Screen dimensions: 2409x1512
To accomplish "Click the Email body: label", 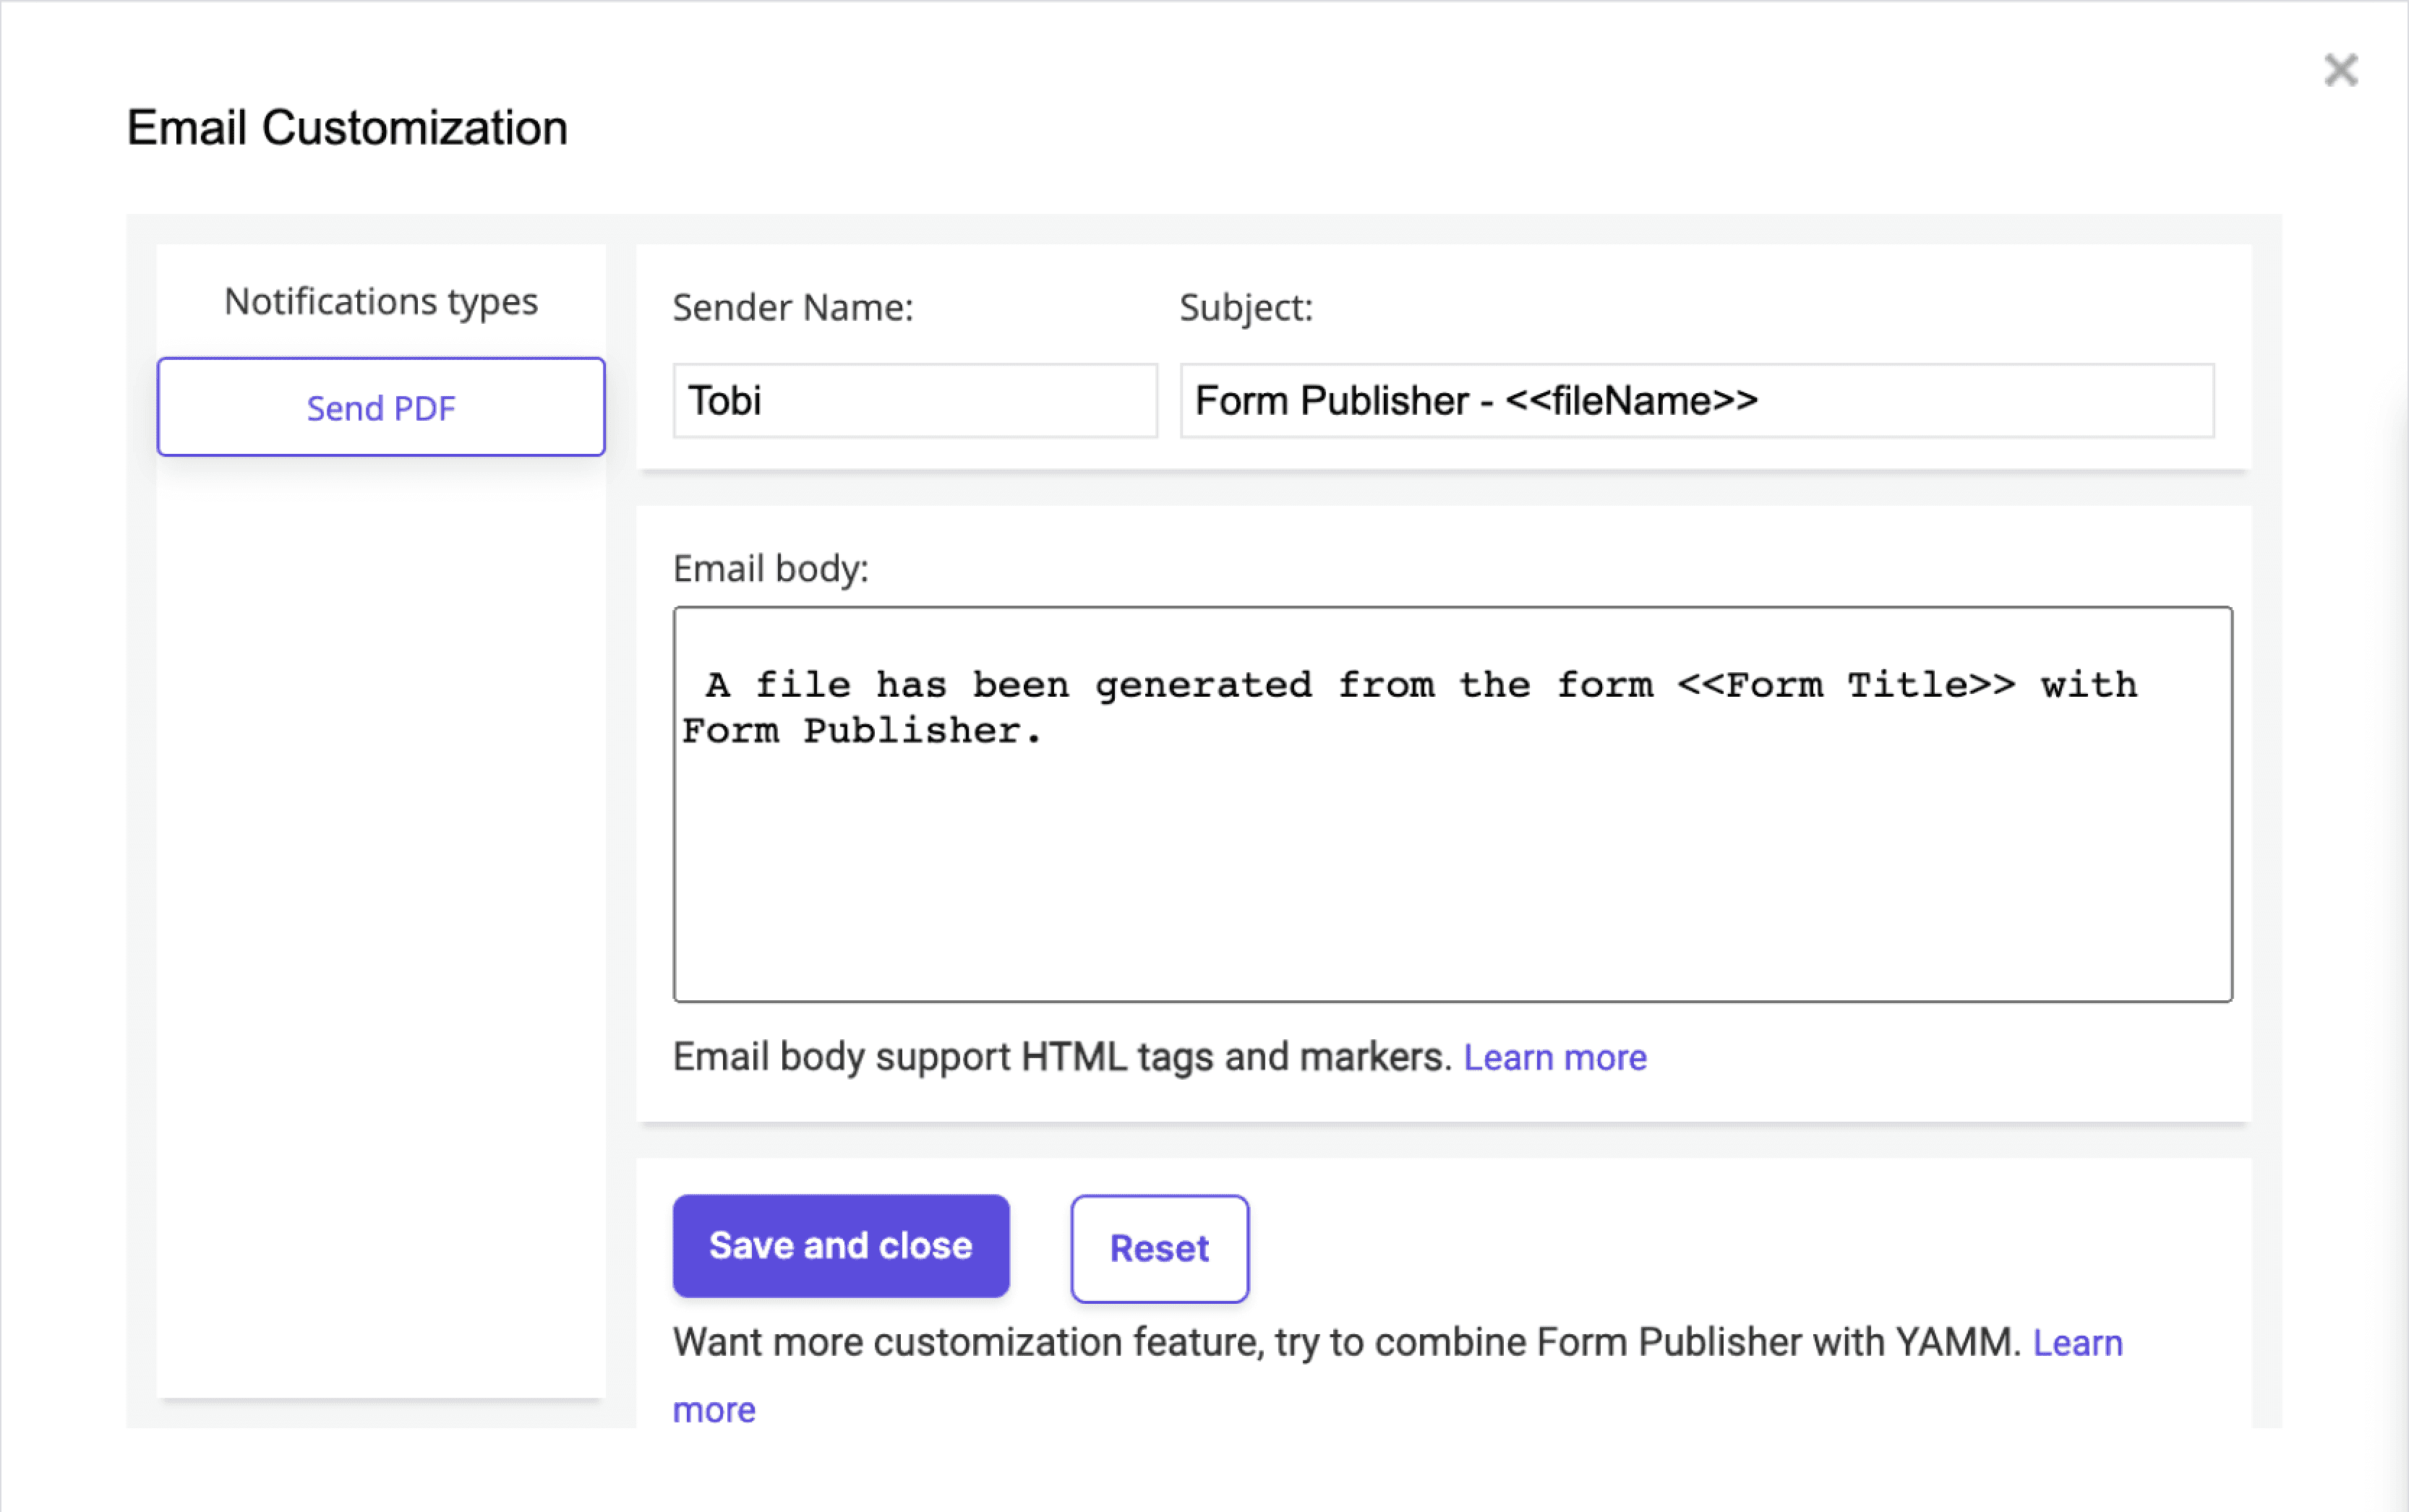I will tap(770, 568).
